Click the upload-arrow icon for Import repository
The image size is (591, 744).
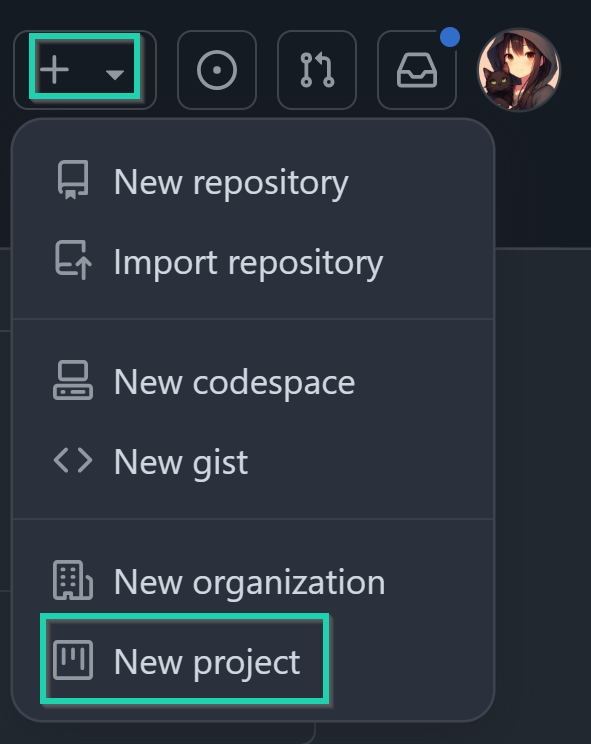click(x=73, y=260)
